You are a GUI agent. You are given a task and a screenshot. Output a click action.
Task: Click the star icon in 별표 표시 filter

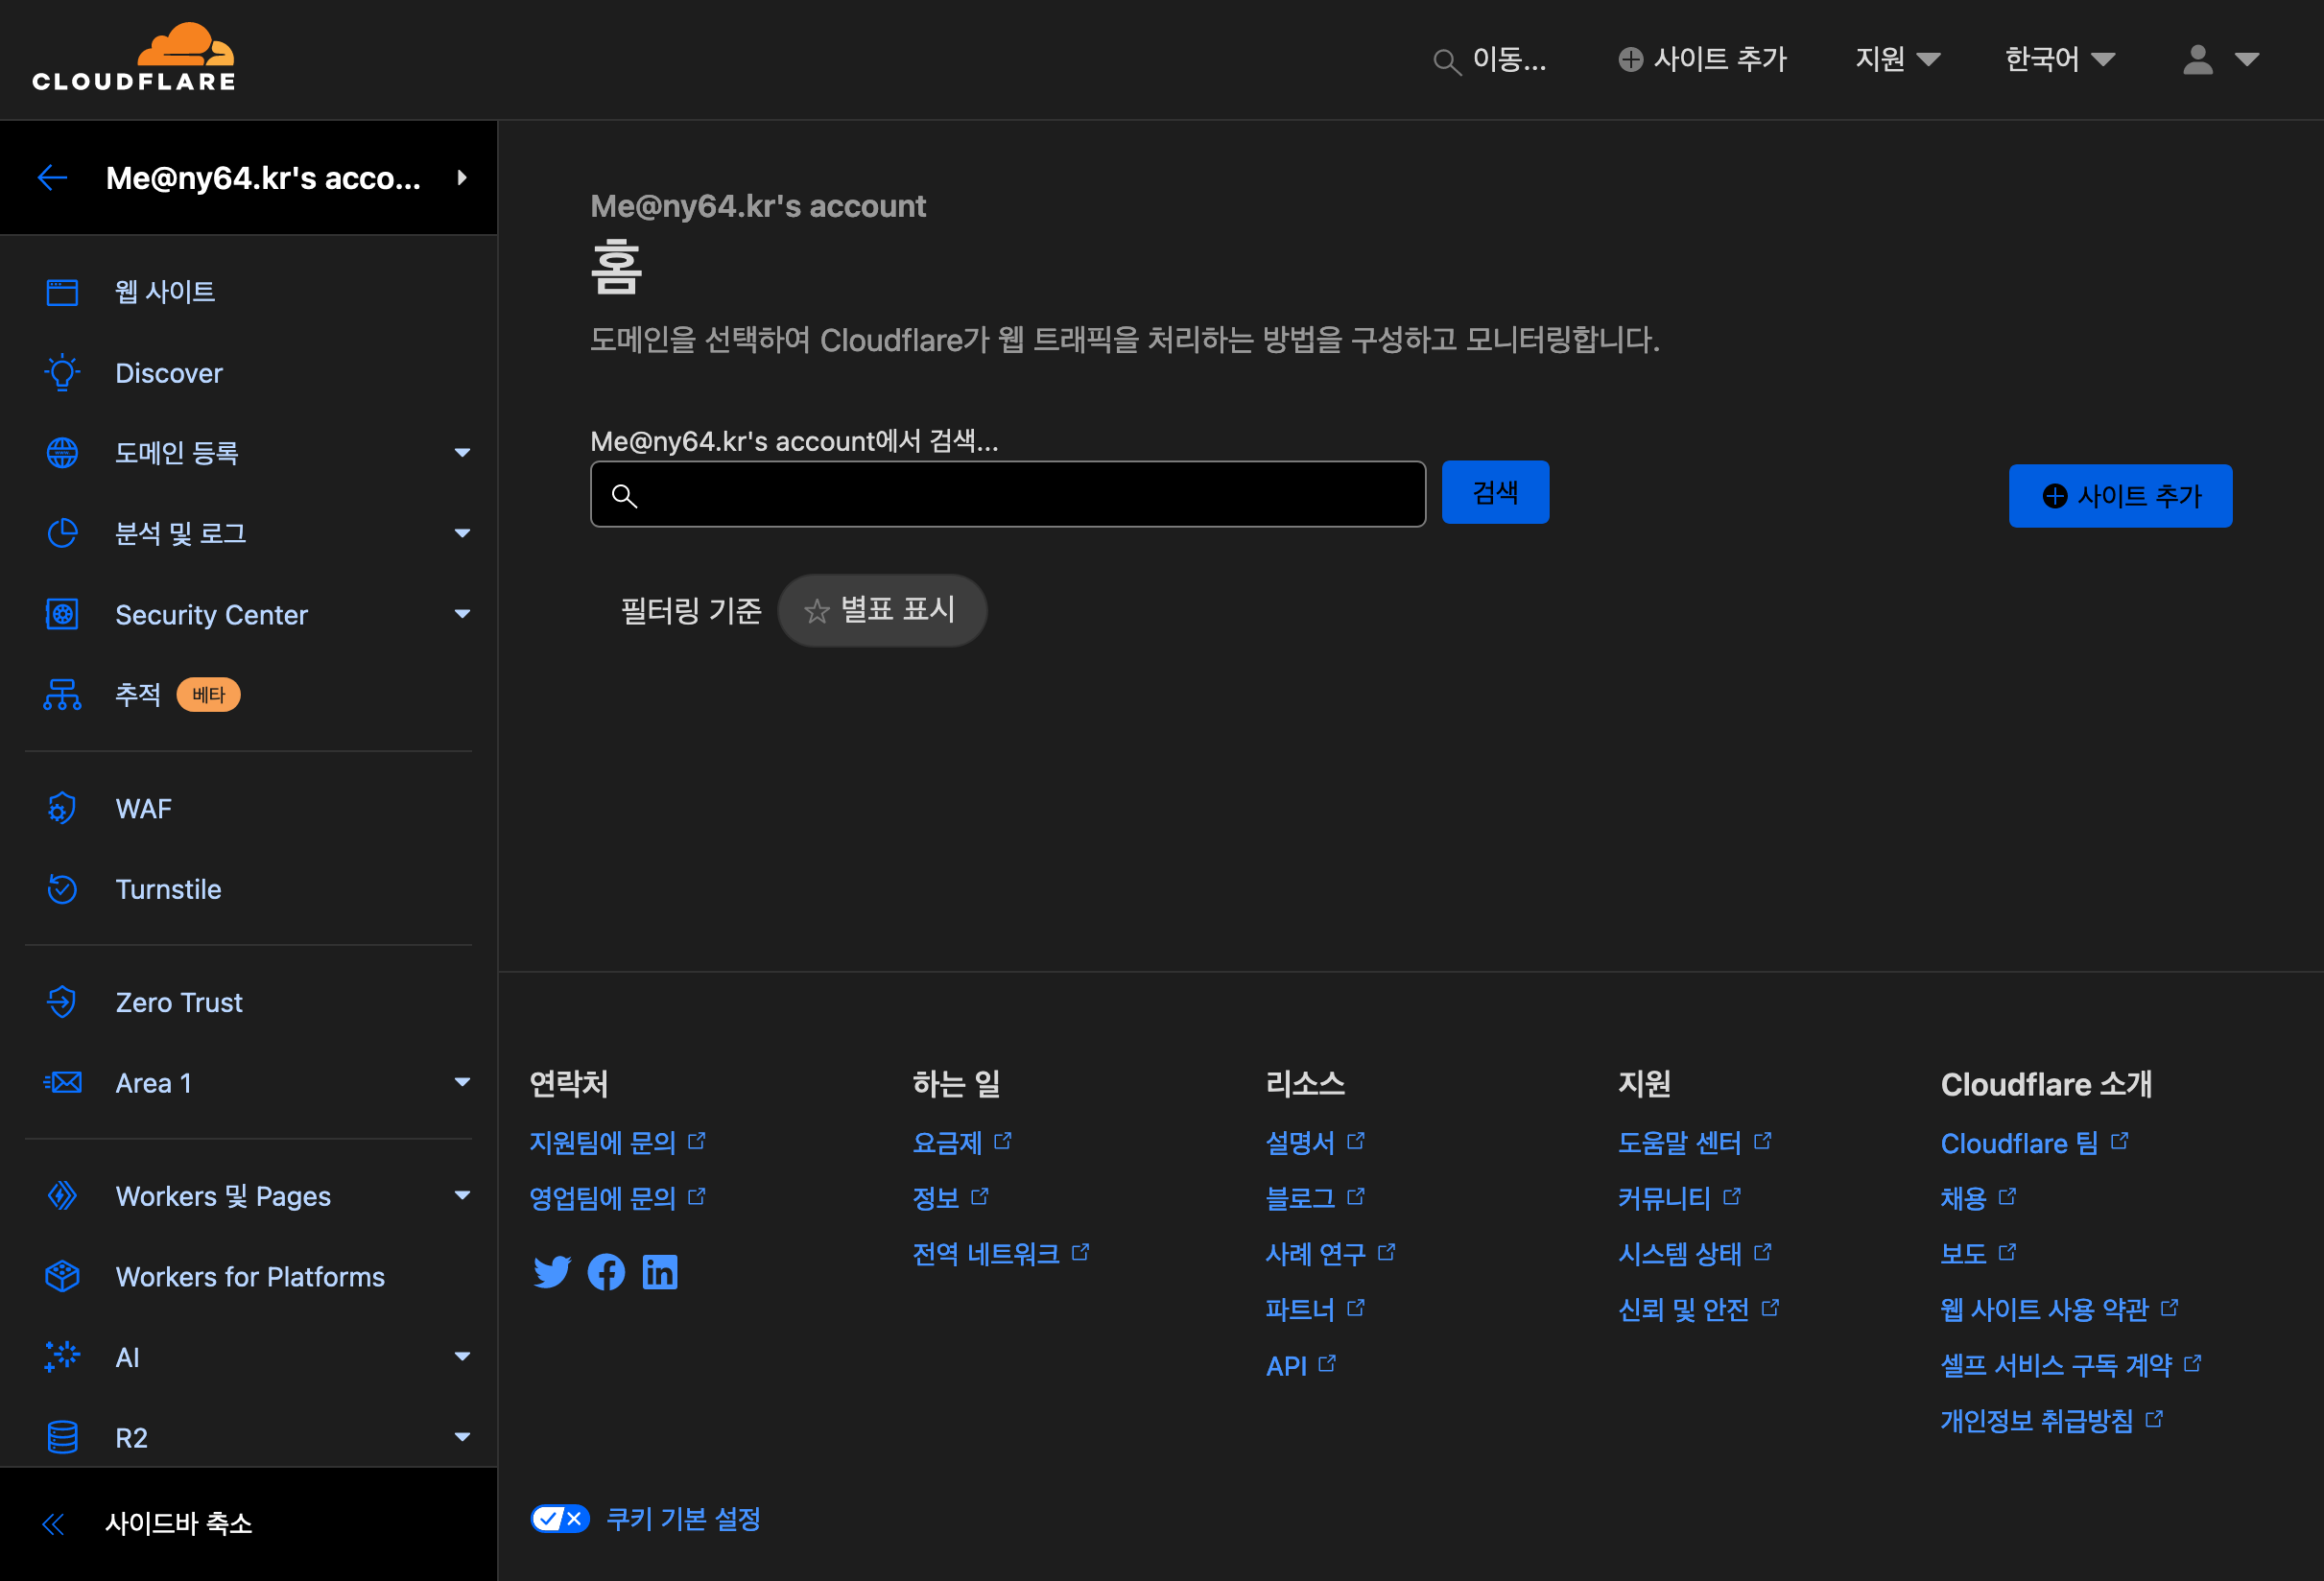click(x=817, y=611)
